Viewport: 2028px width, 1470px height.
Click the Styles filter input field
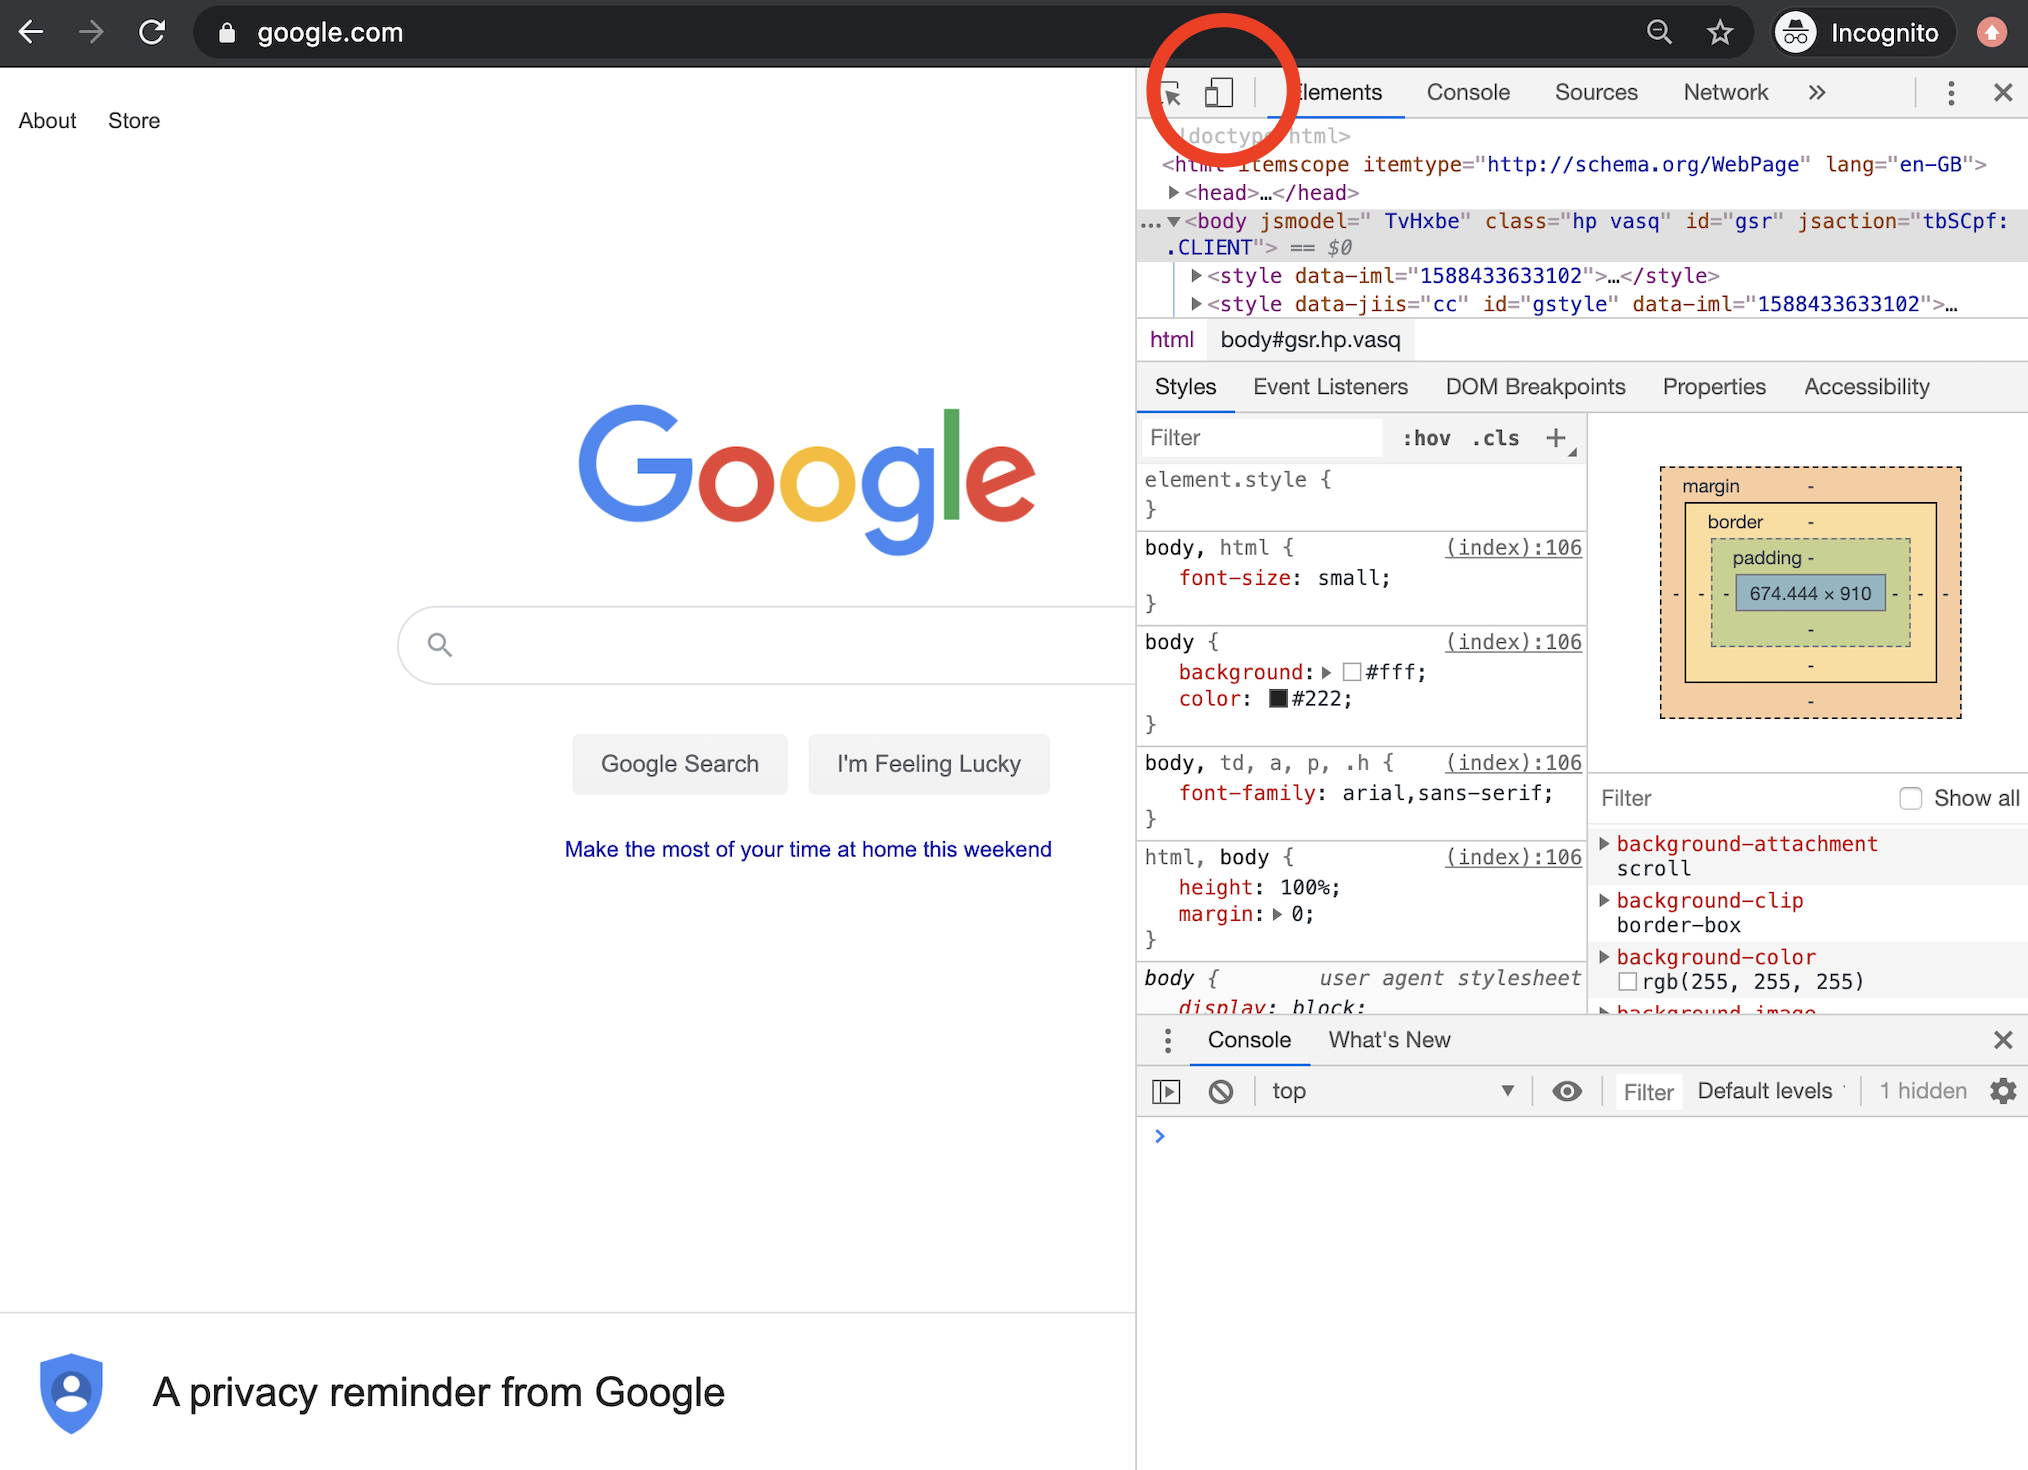point(1260,438)
